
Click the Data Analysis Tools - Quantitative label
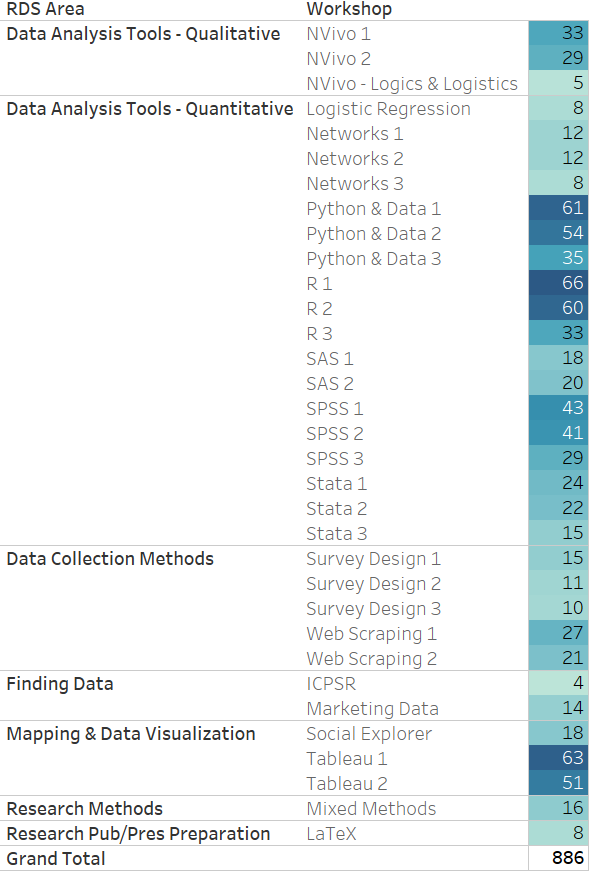pyautogui.click(x=149, y=109)
